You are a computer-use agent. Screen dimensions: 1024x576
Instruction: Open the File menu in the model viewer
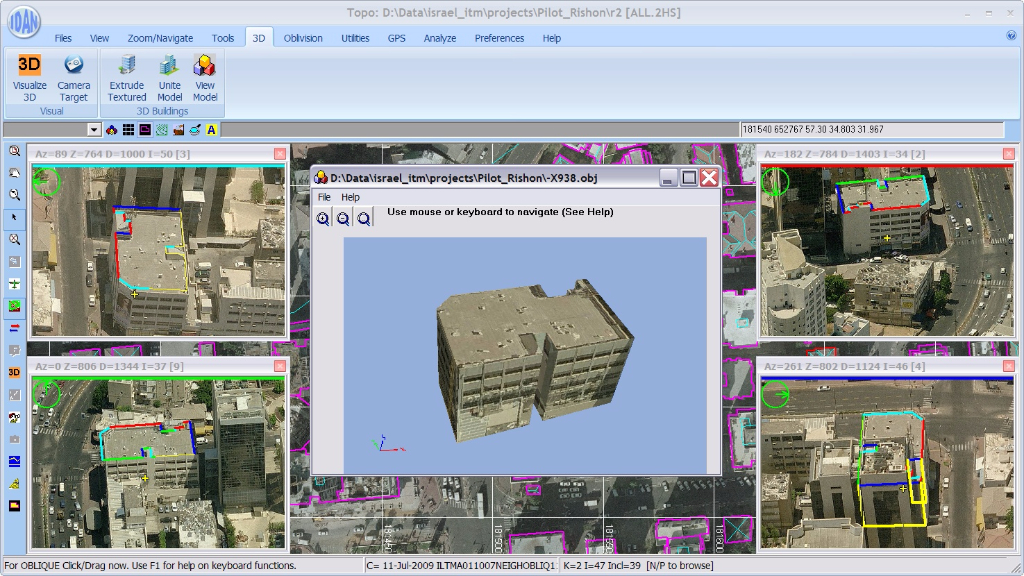tap(324, 197)
